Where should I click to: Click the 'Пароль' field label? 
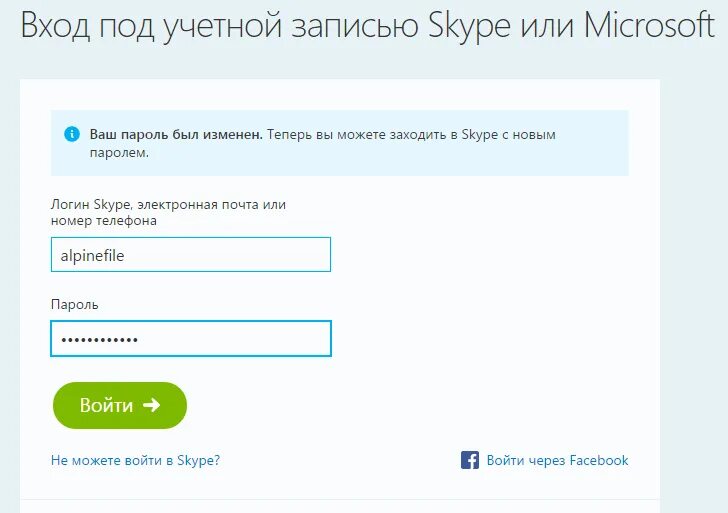[75, 304]
